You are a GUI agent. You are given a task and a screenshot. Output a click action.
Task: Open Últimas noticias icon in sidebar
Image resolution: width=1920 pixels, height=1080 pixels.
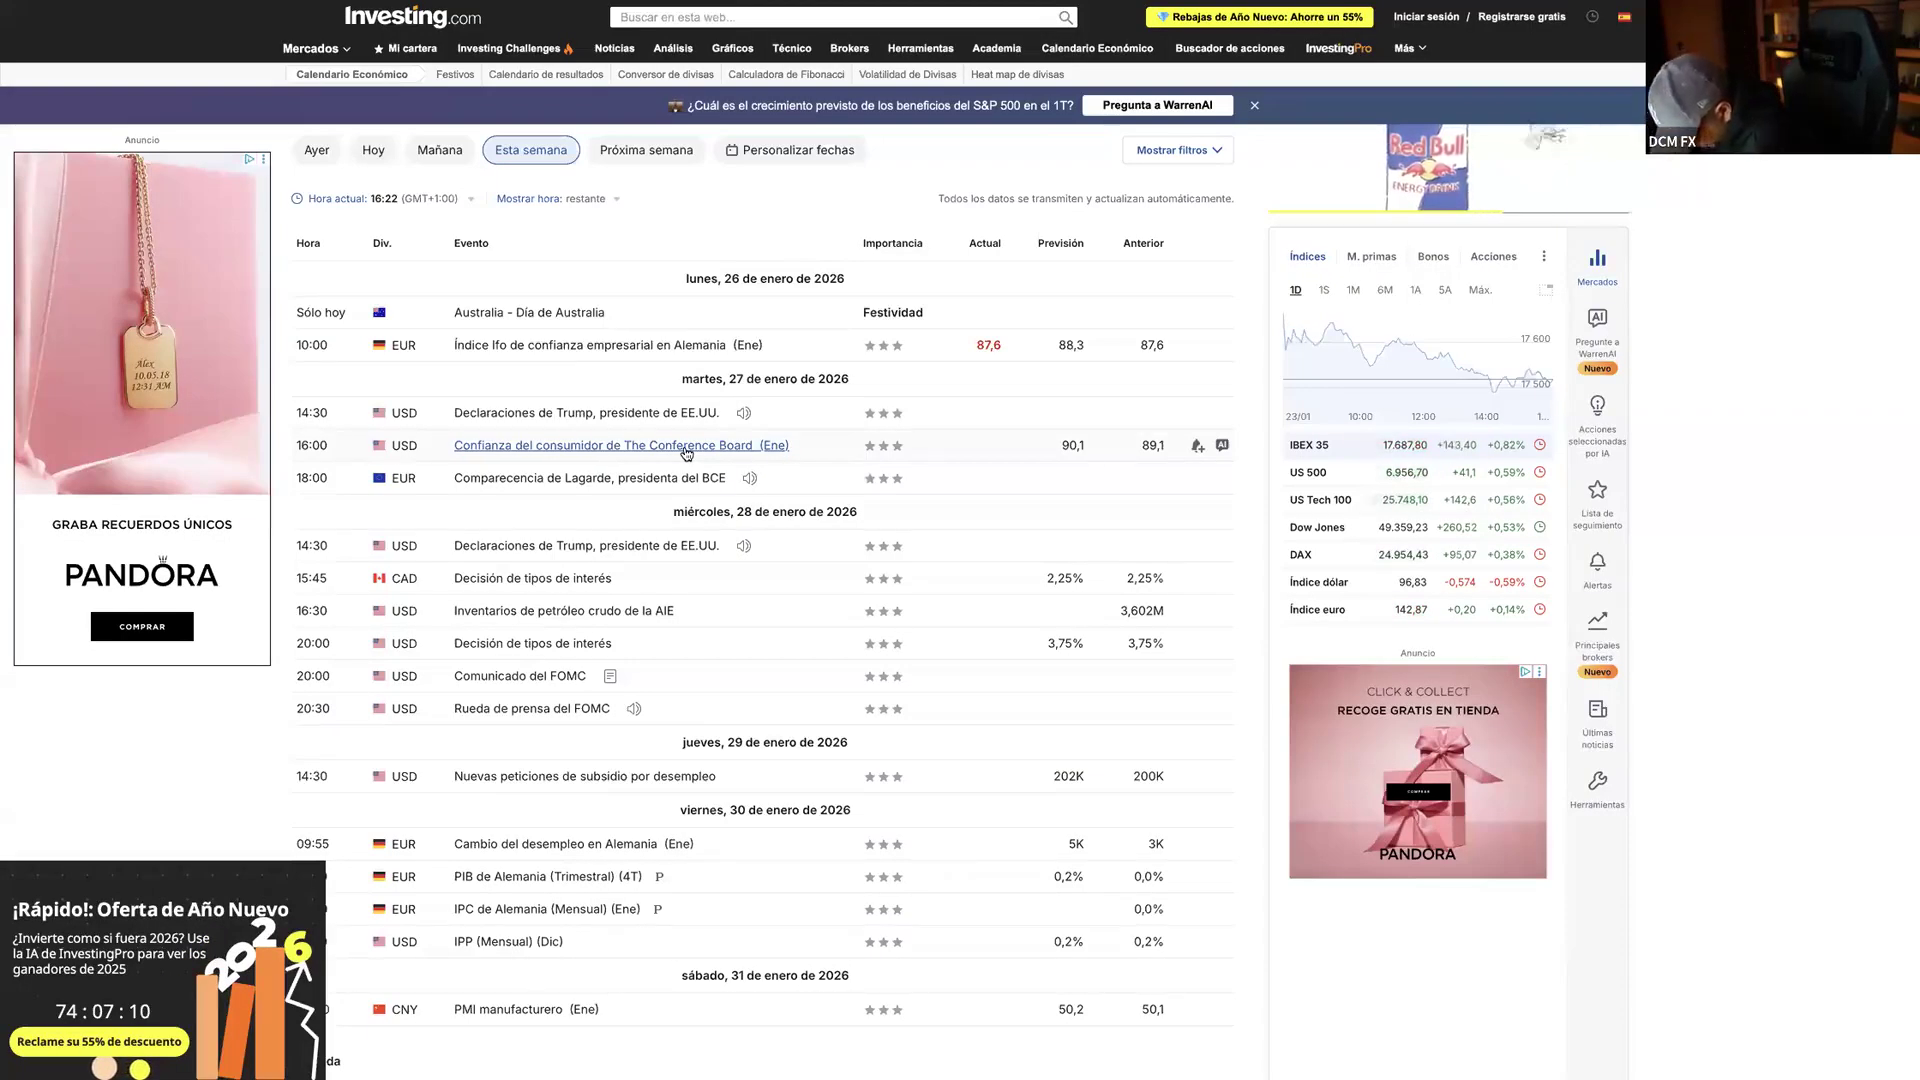(x=1597, y=710)
